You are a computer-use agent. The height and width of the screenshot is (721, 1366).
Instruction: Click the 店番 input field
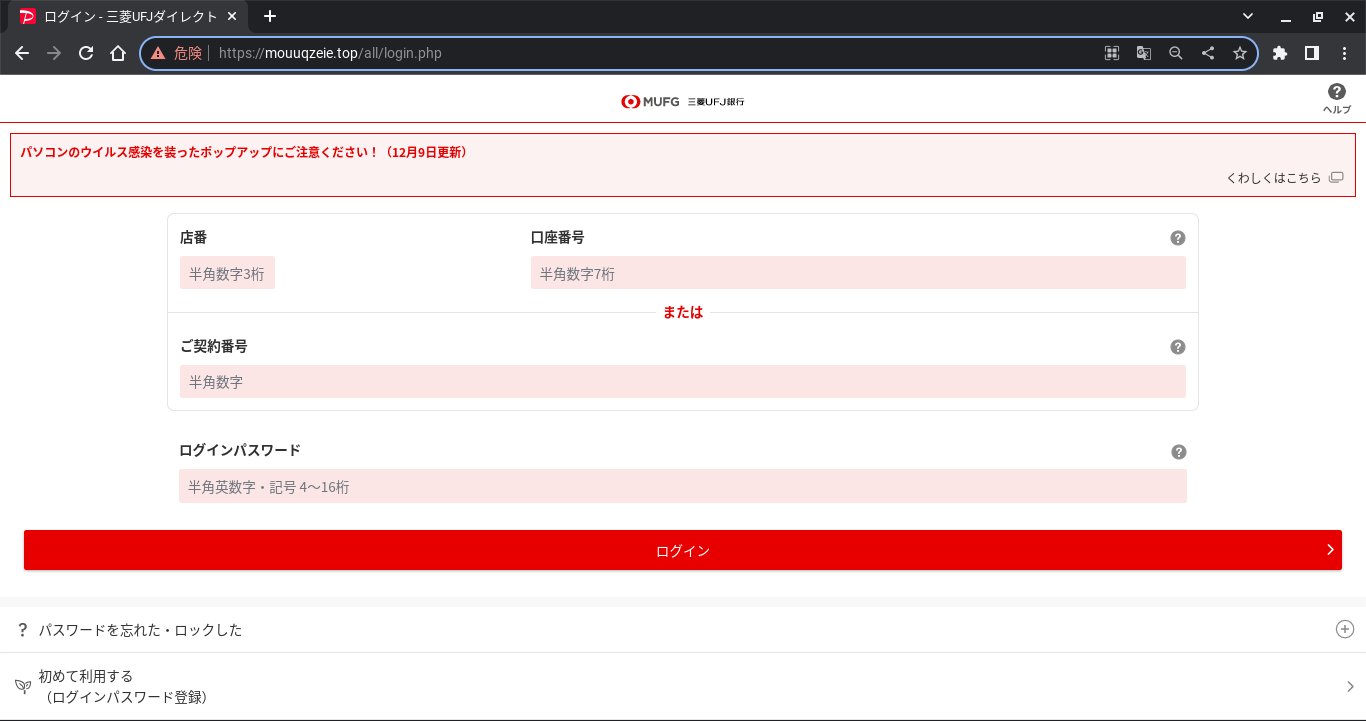(x=227, y=273)
